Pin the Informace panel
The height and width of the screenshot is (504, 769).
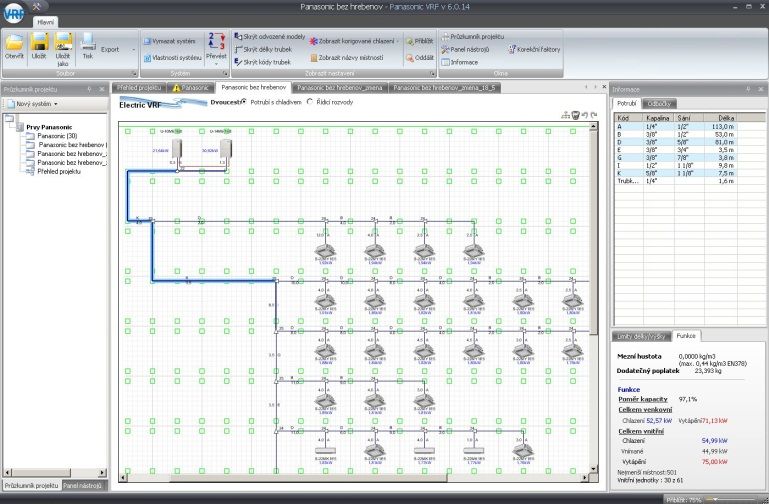(x=748, y=89)
